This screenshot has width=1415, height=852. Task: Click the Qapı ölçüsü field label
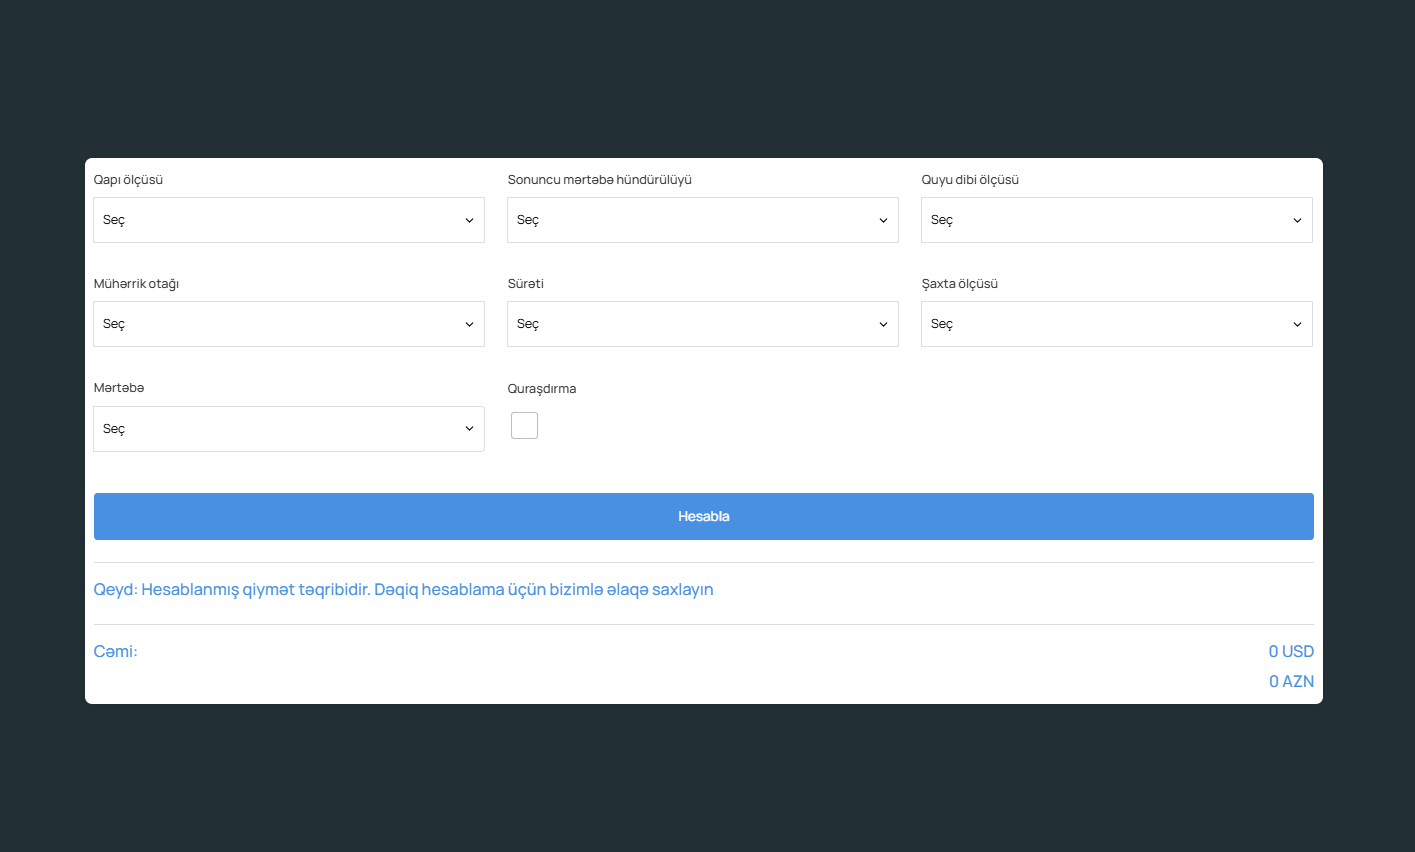[x=128, y=180]
